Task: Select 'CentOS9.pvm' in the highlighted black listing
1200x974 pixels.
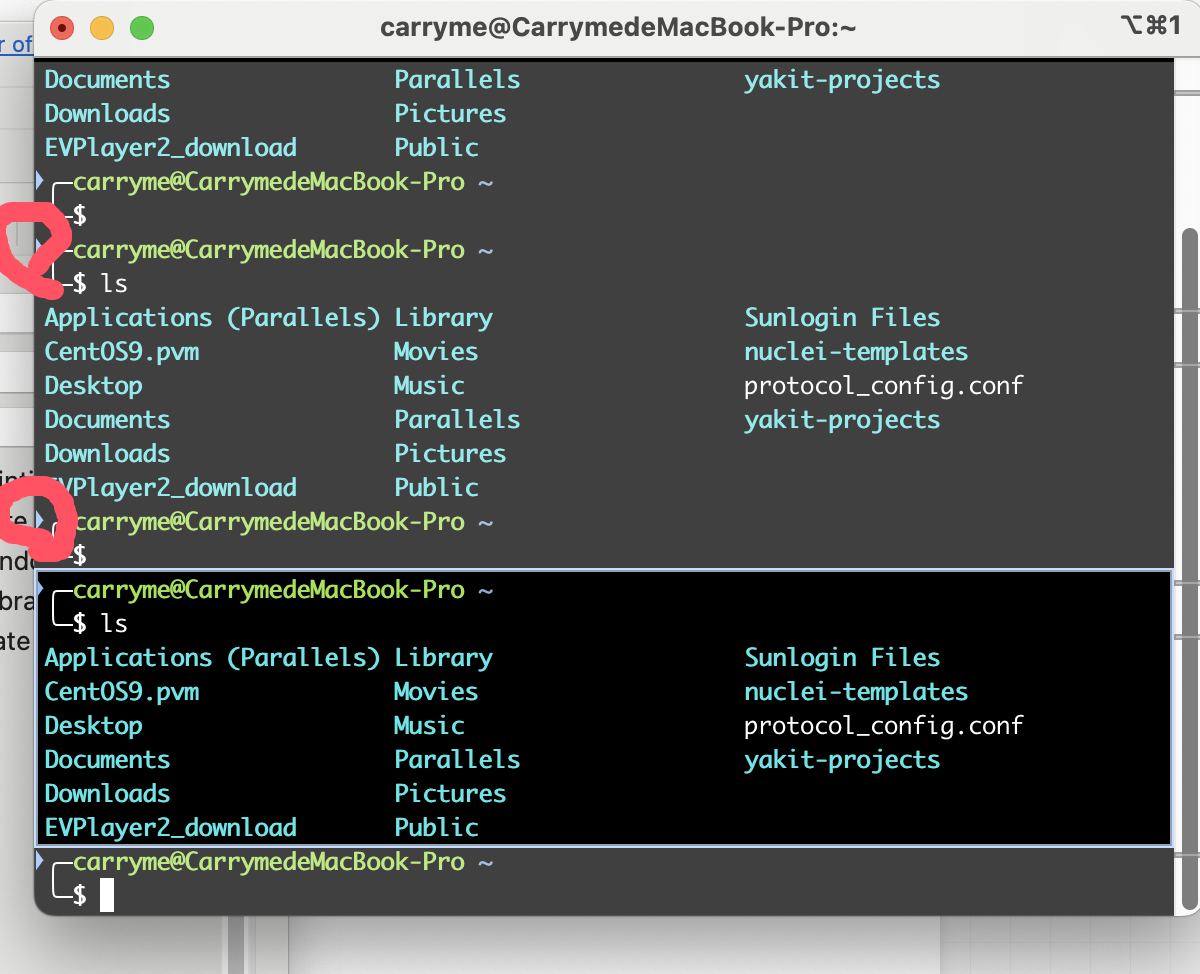Action: (121, 692)
